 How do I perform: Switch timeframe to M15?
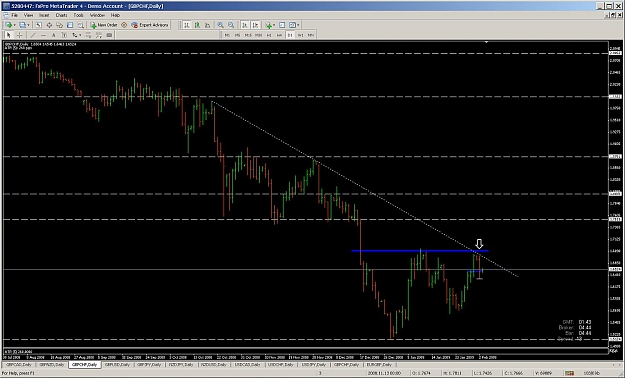[x=248, y=35]
